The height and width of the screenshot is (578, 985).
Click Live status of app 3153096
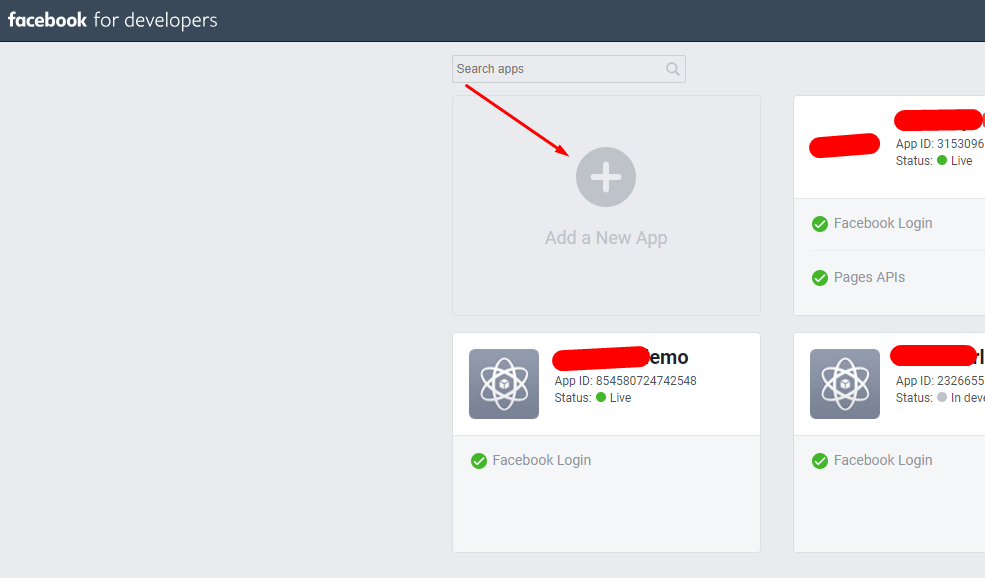pos(954,161)
